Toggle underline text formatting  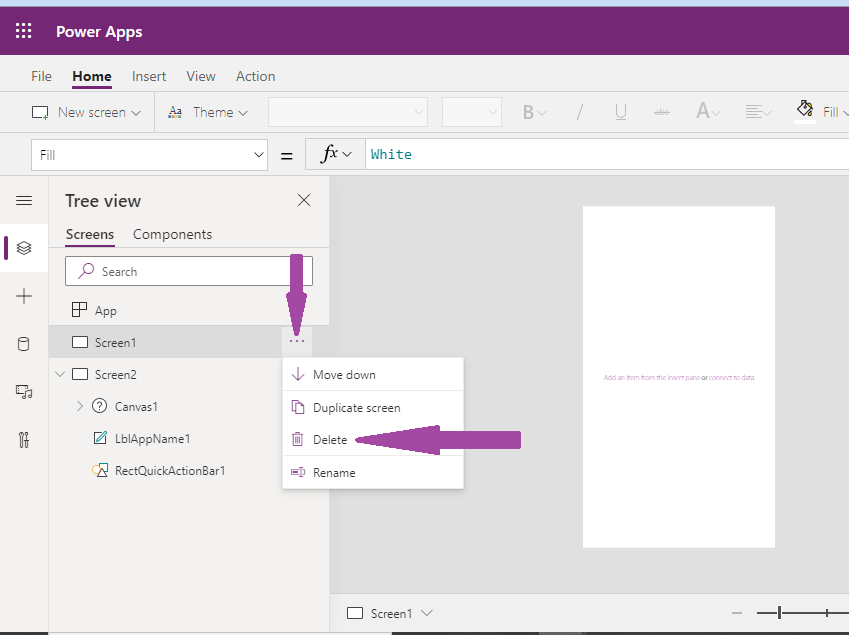620,111
